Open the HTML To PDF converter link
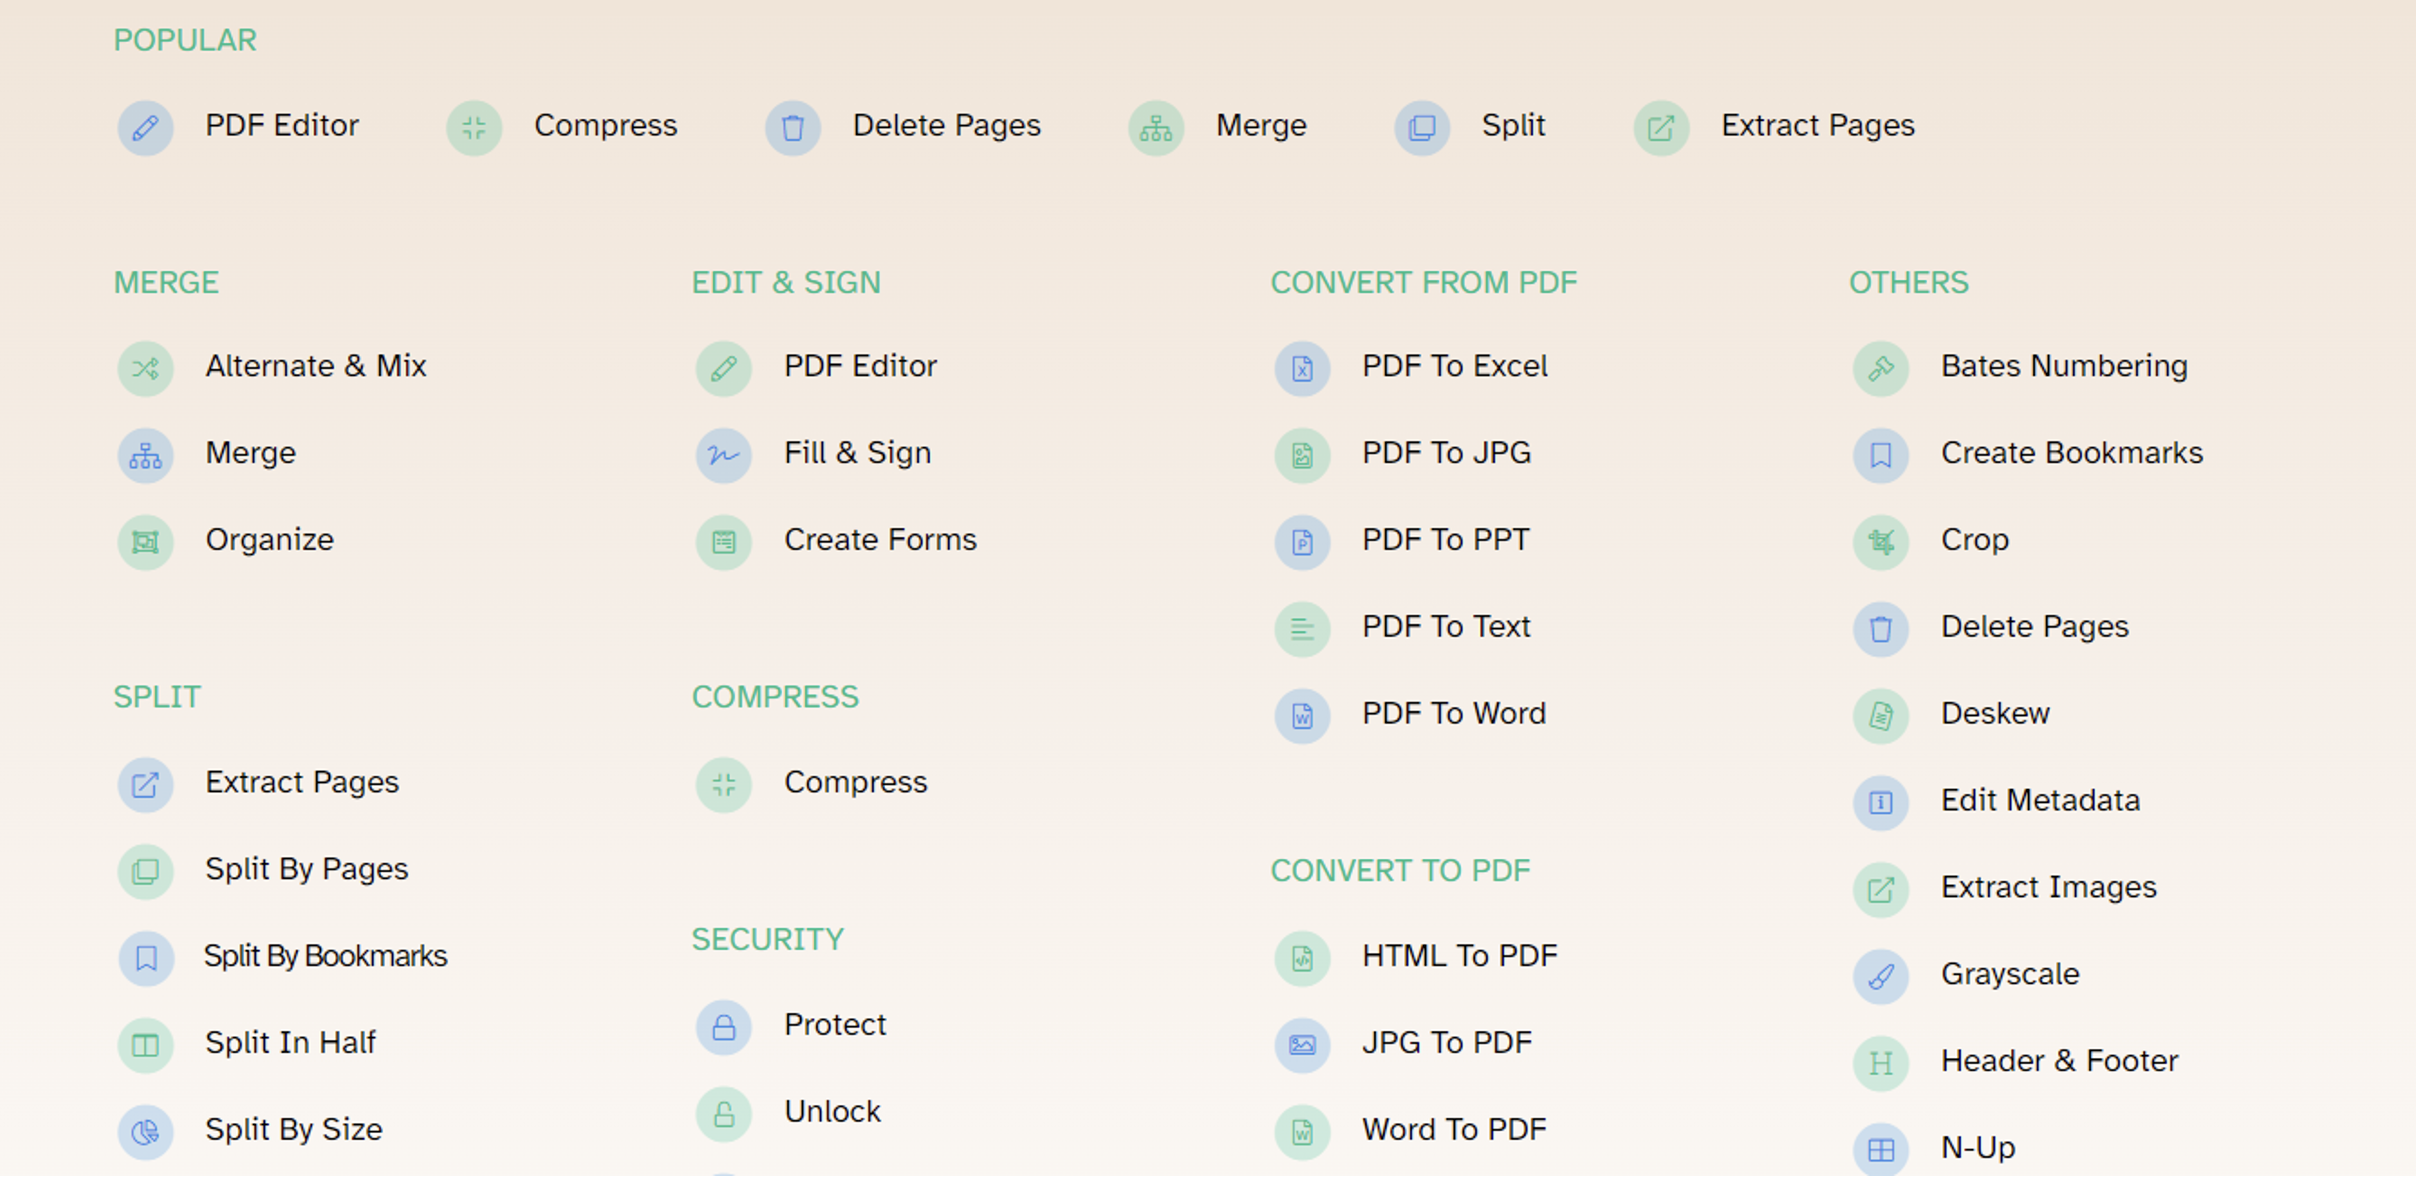This screenshot has width=2418, height=1178. pos(1460,956)
